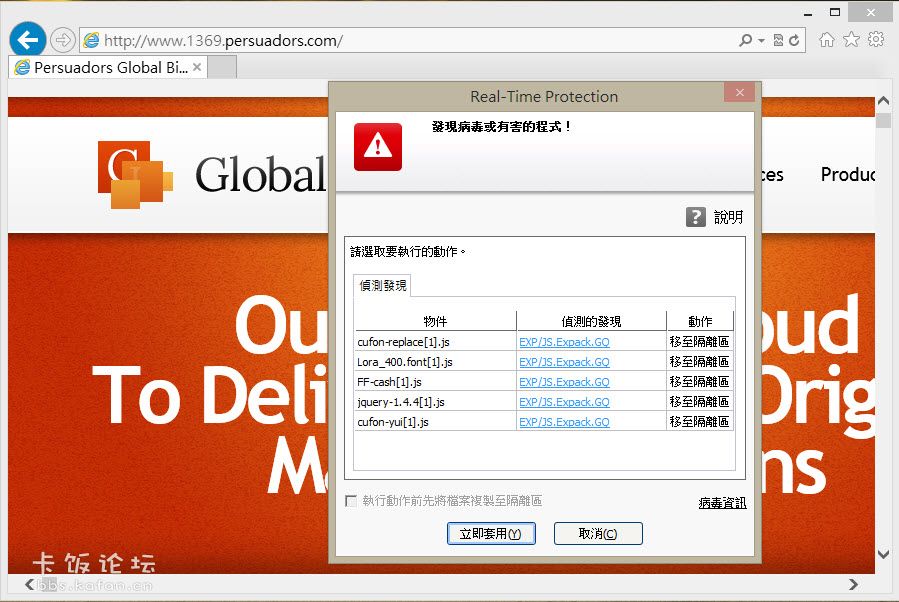Image resolution: width=899 pixels, height=602 pixels.
Task: Change action 移至隔離區 for cufon-replace[1].js
Action: (699, 342)
